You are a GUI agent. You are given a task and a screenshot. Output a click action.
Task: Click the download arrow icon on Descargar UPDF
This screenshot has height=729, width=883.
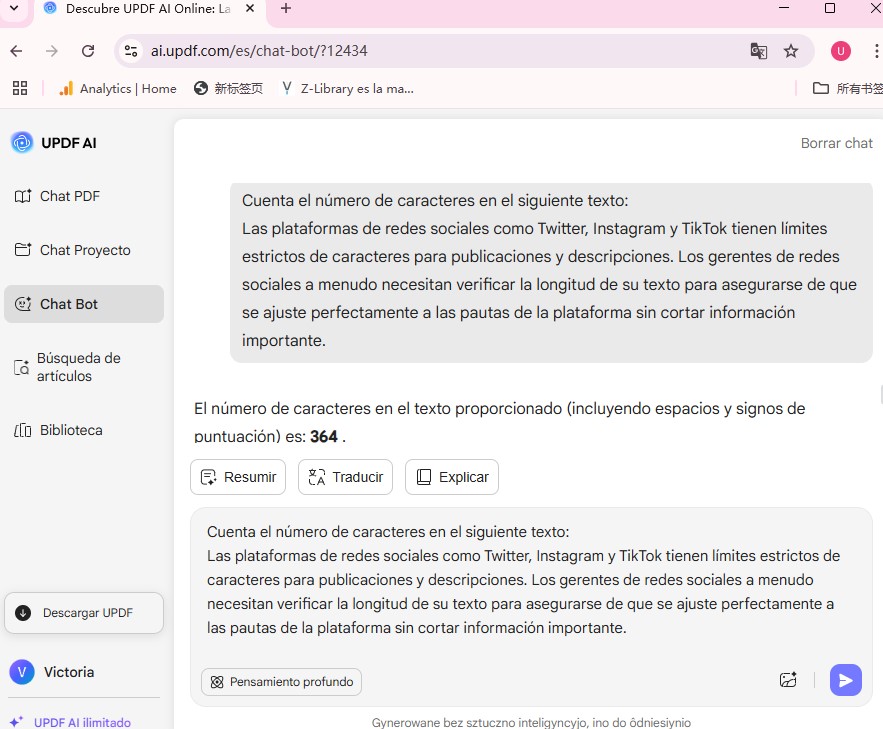click(23, 612)
